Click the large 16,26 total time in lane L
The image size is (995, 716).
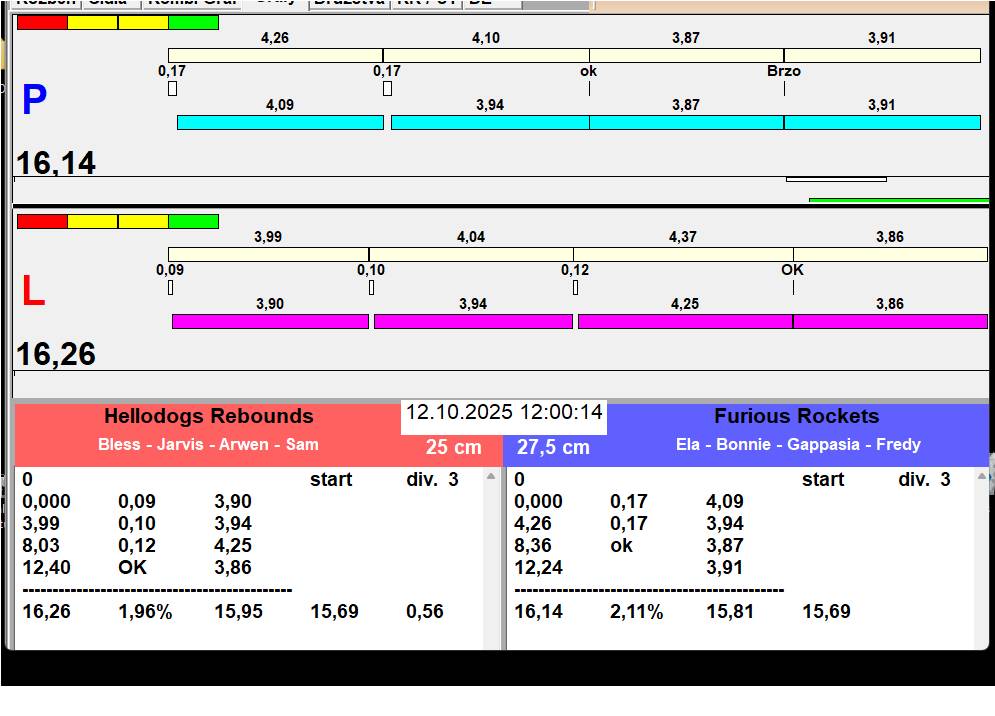tap(56, 354)
